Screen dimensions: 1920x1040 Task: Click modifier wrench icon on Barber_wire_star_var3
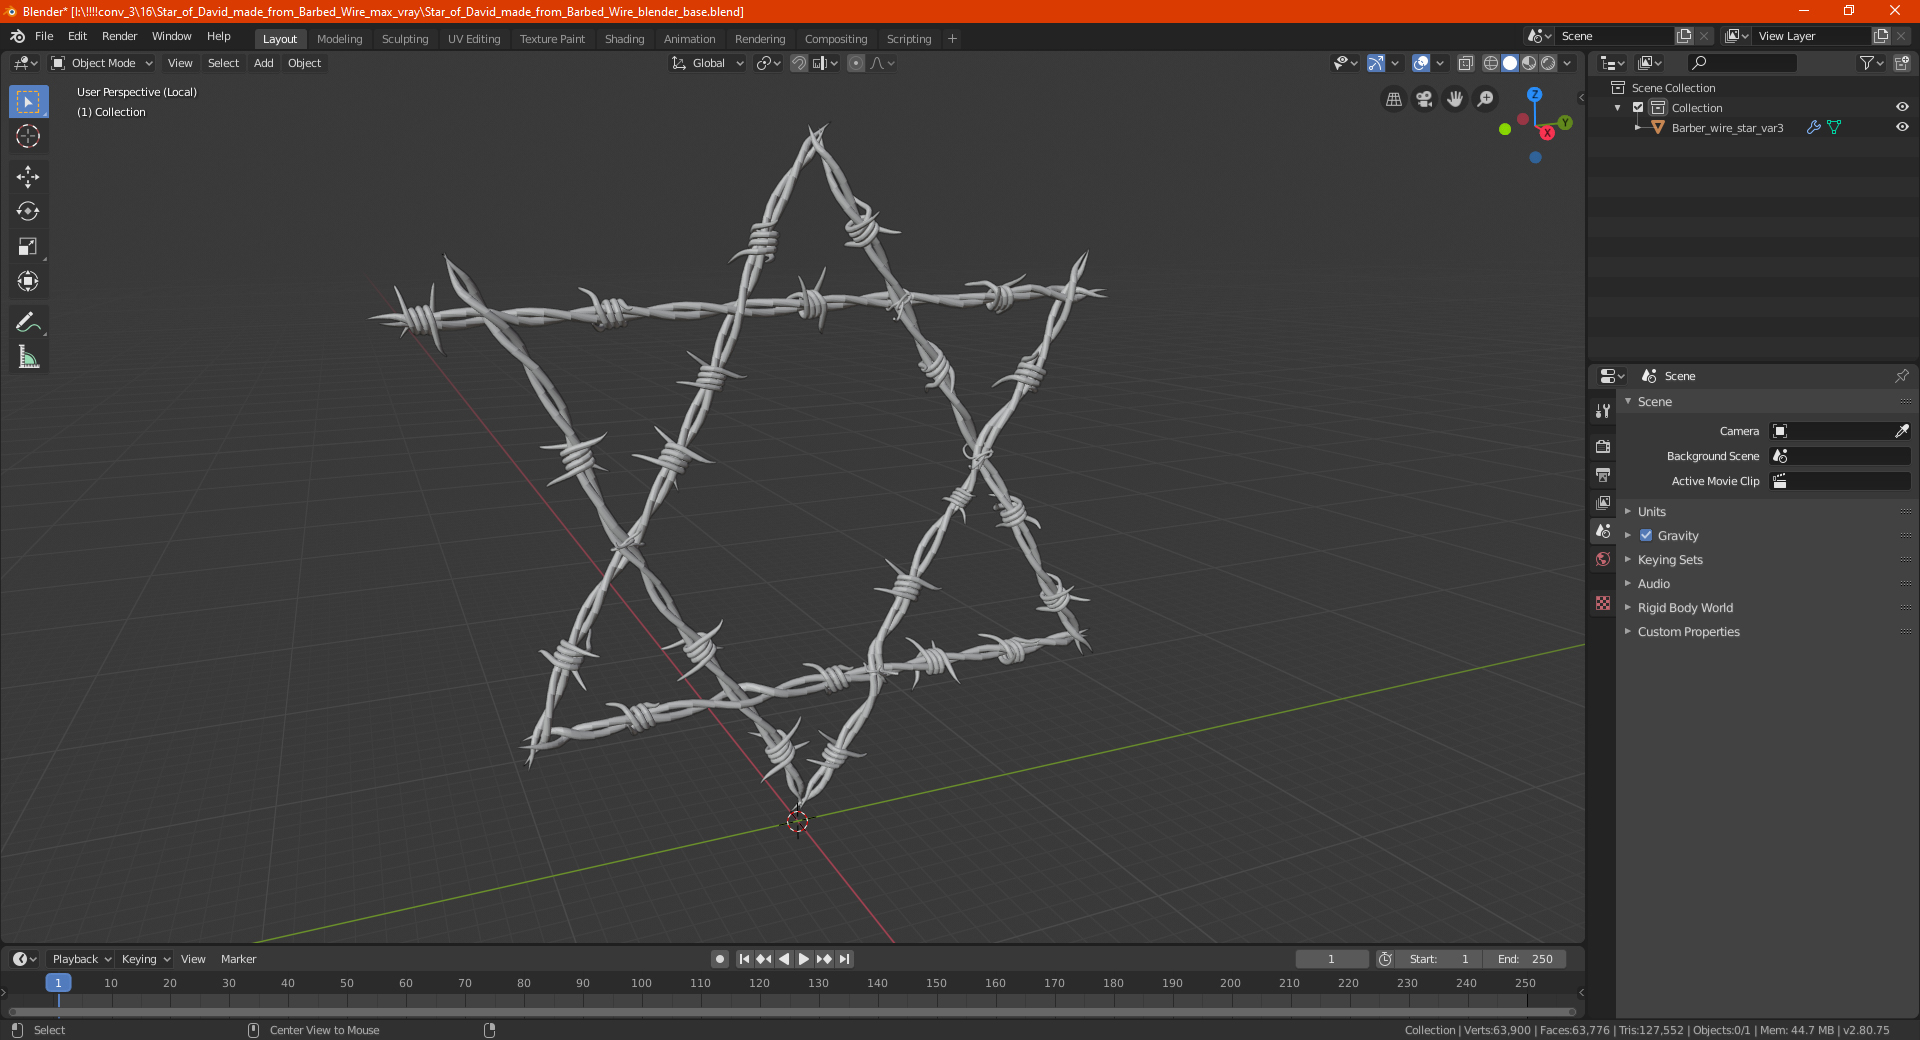coord(1813,127)
